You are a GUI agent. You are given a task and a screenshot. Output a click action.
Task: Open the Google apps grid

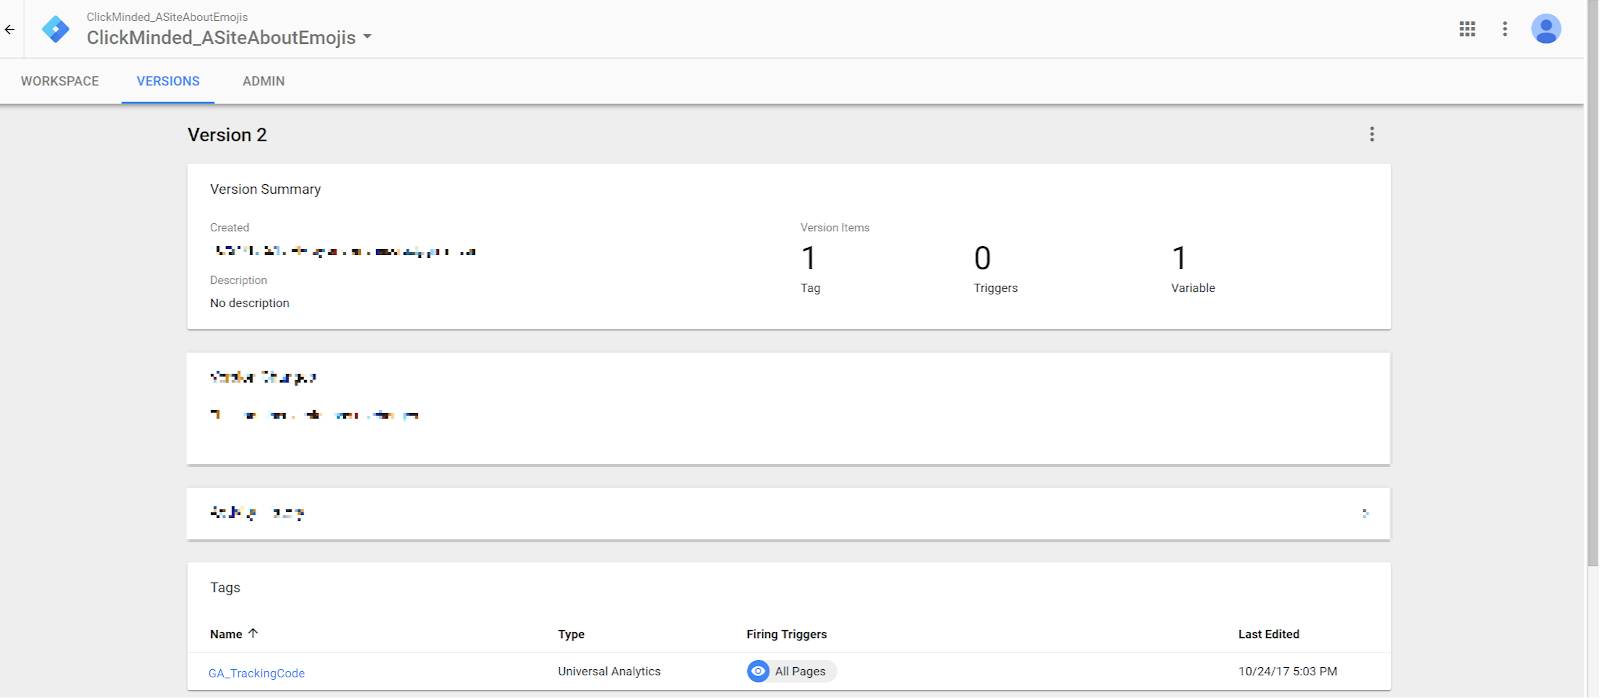tap(1467, 29)
